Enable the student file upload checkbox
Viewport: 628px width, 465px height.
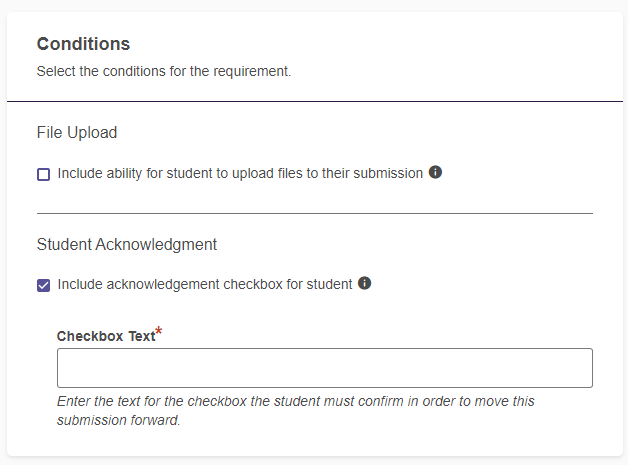point(43,175)
